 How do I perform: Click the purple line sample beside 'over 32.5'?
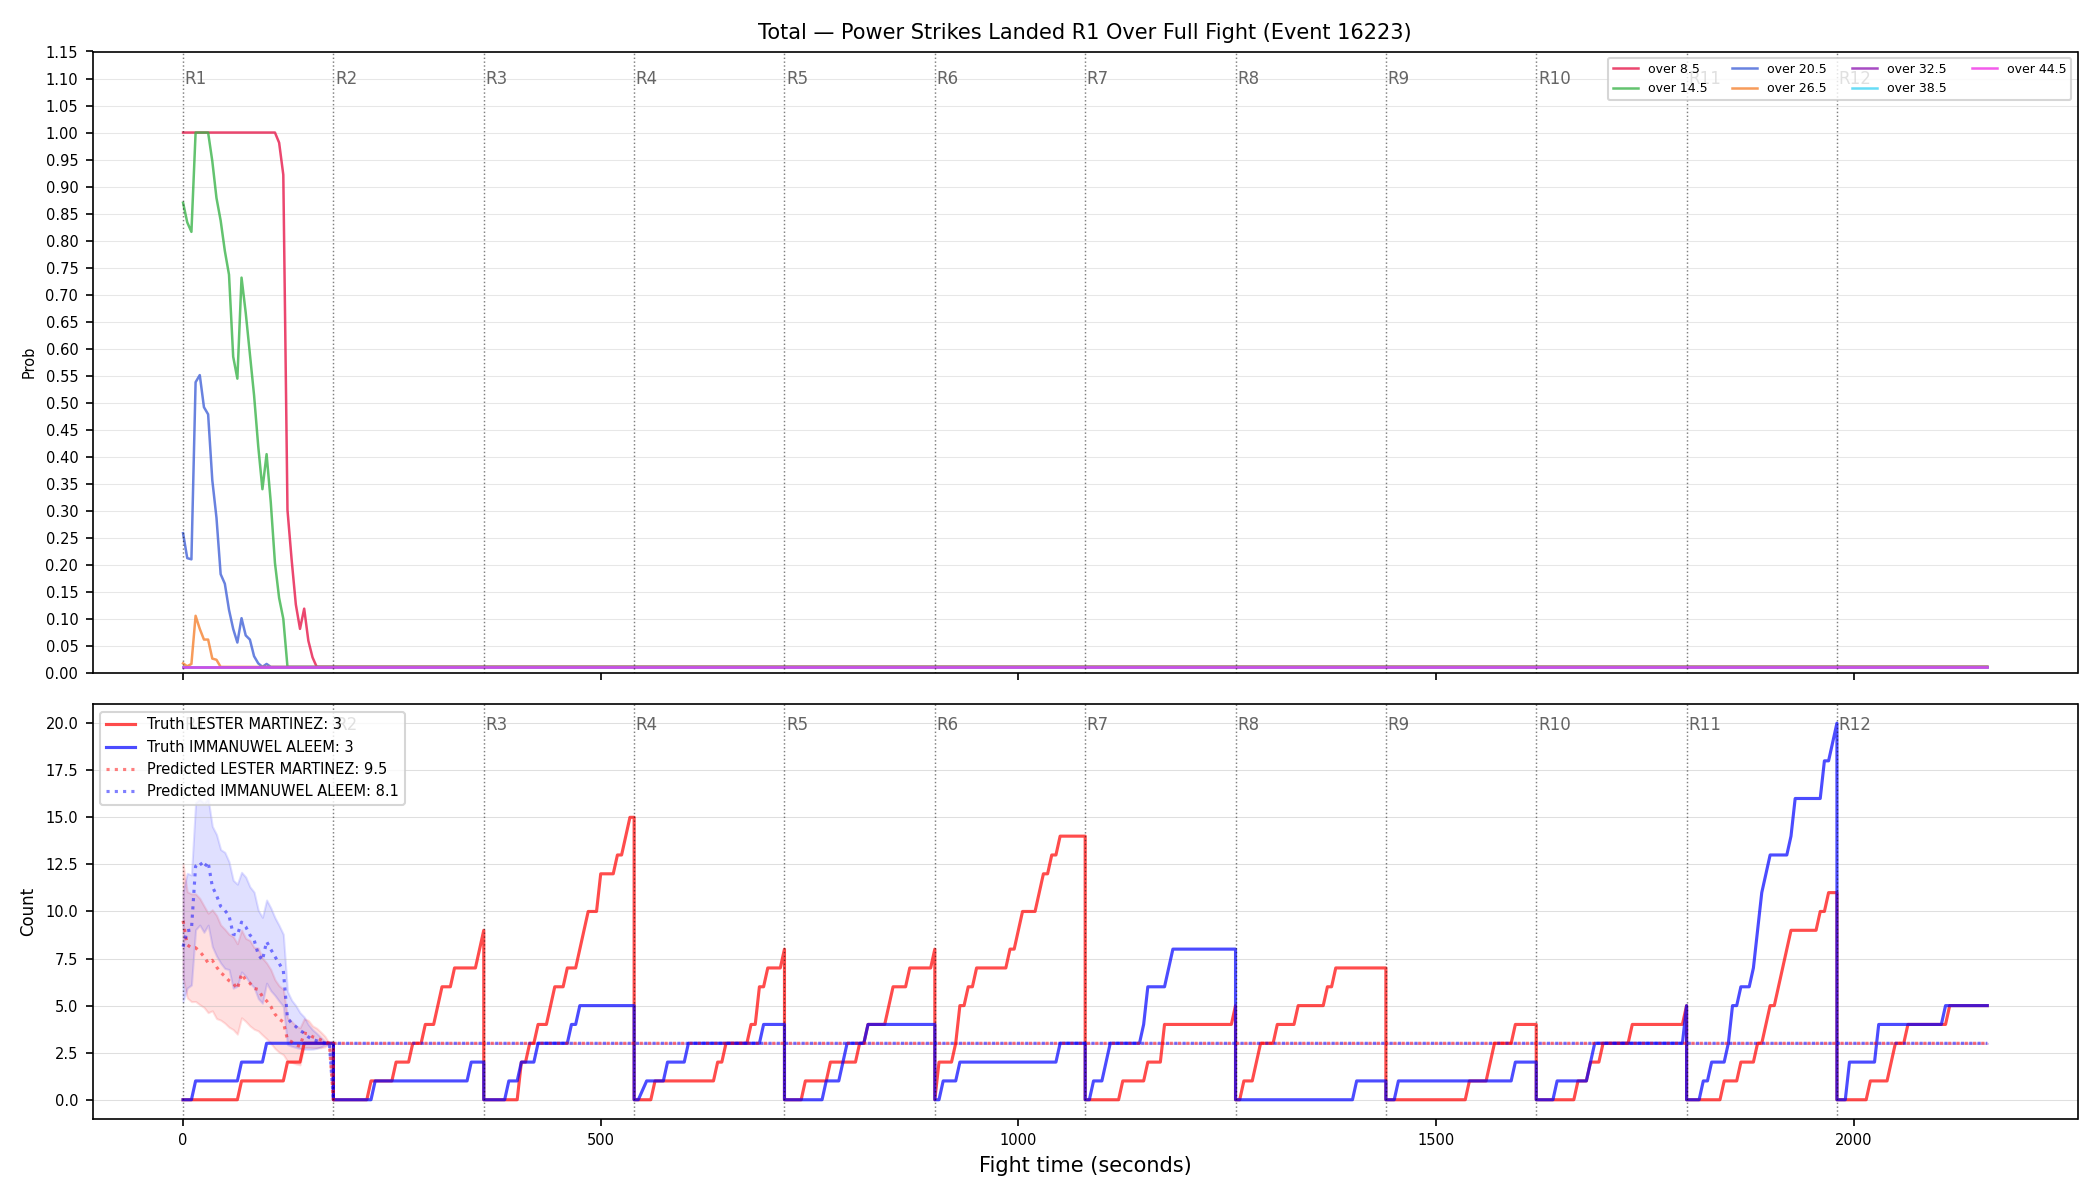(x=1865, y=69)
